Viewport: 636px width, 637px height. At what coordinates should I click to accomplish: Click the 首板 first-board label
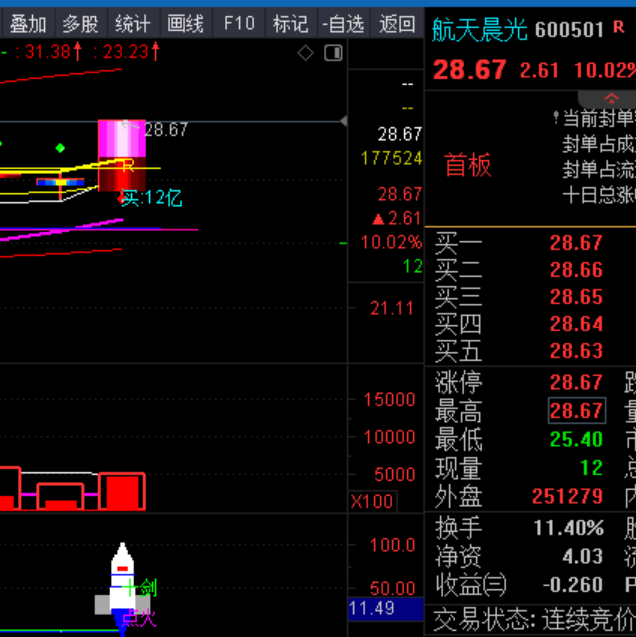pos(468,165)
